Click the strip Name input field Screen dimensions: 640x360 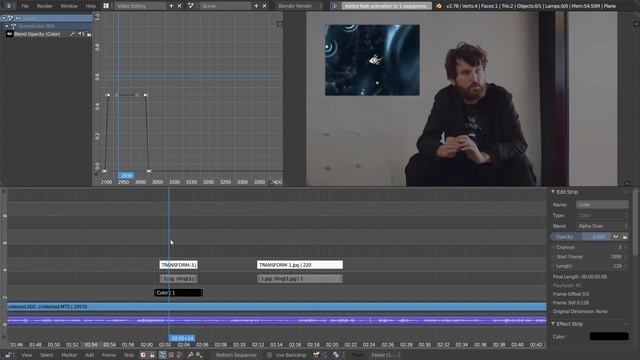pyautogui.click(x=602, y=204)
